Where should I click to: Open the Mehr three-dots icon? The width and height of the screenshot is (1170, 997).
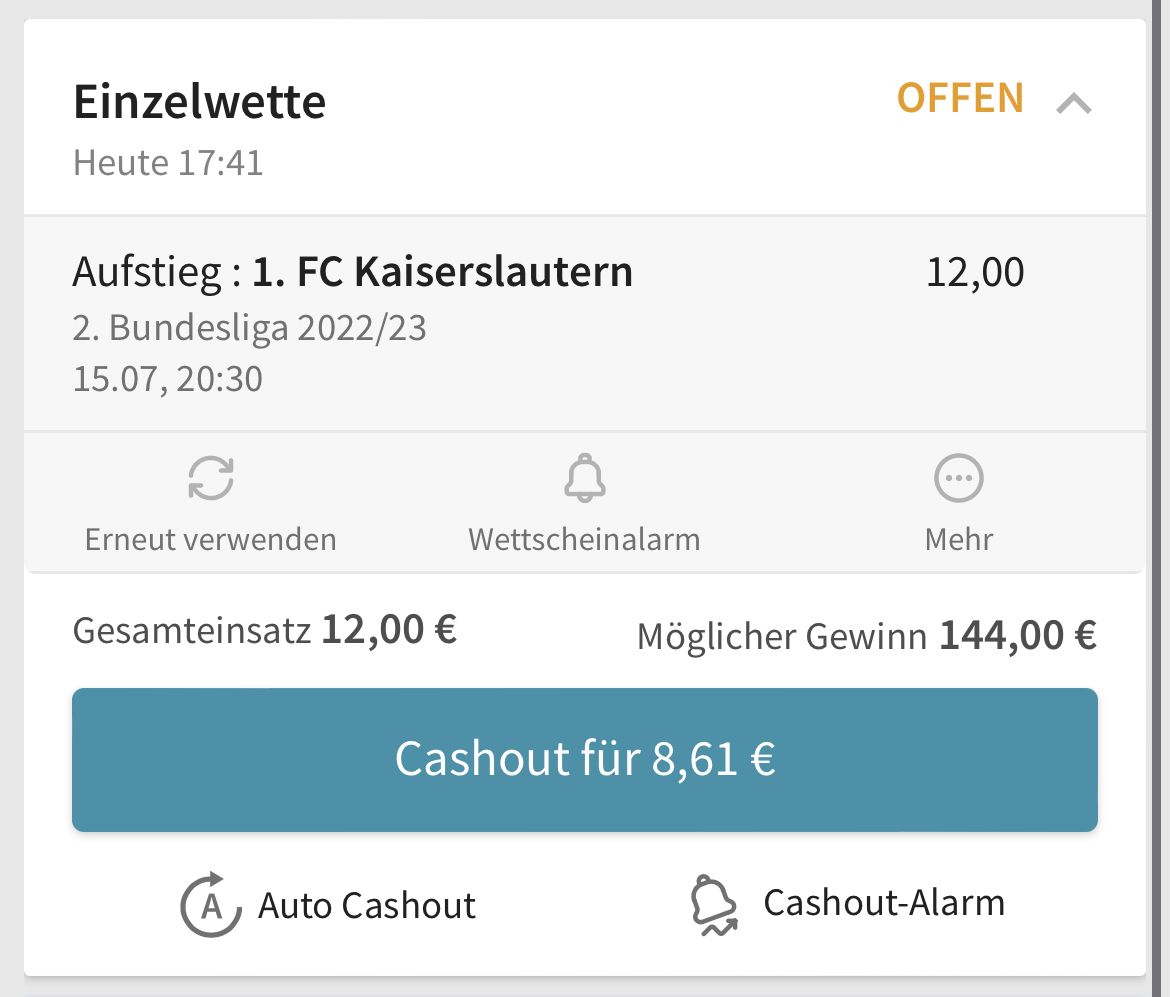[x=959, y=478]
